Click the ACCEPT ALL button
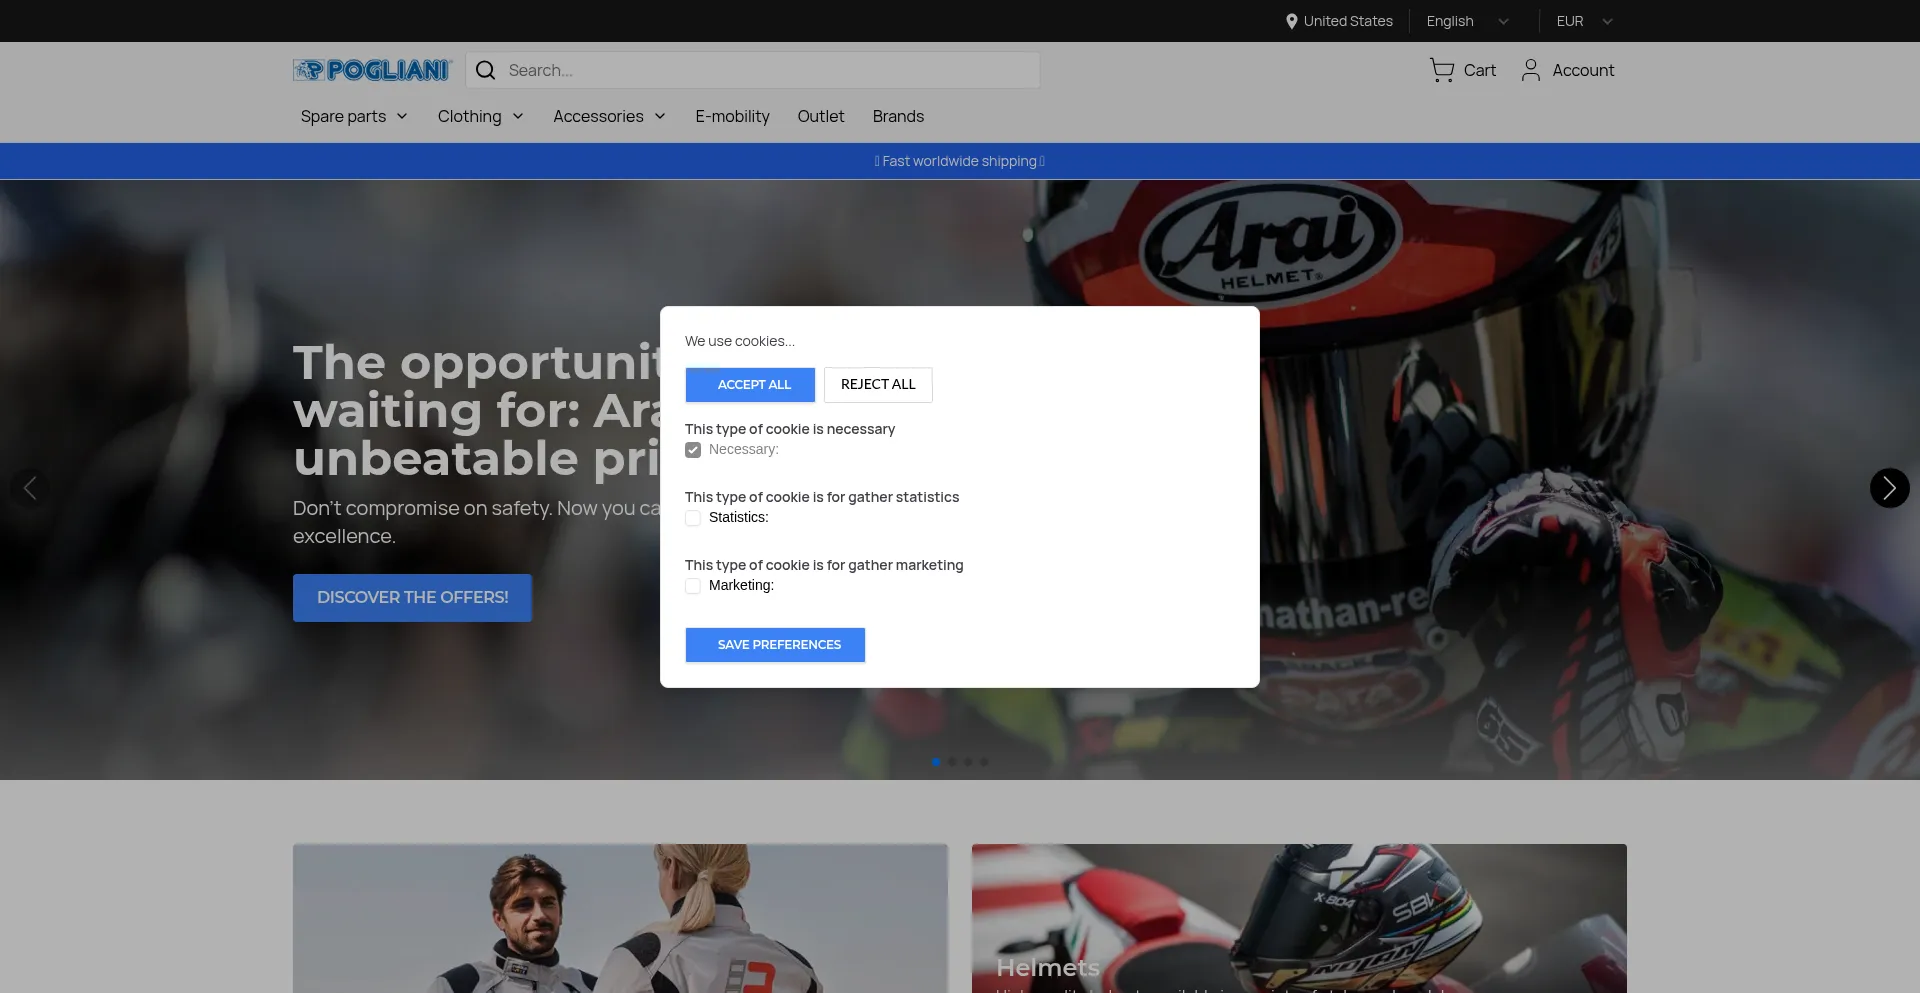This screenshot has width=1920, height=993. (750, 385)
